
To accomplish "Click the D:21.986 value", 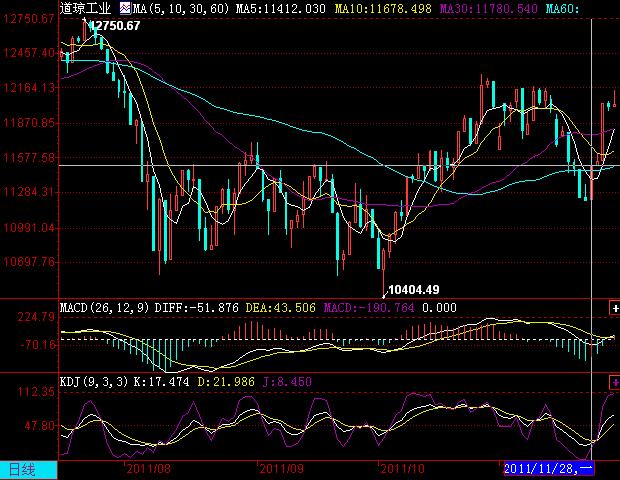I will [226, 382].
